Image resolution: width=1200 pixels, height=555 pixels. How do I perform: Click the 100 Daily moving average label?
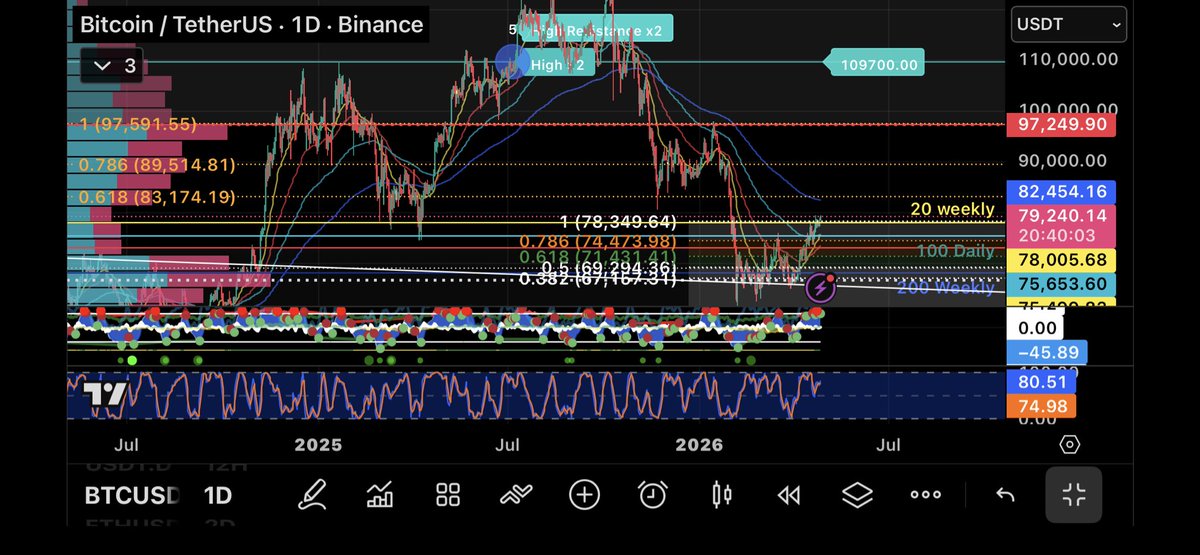point(955,251)
